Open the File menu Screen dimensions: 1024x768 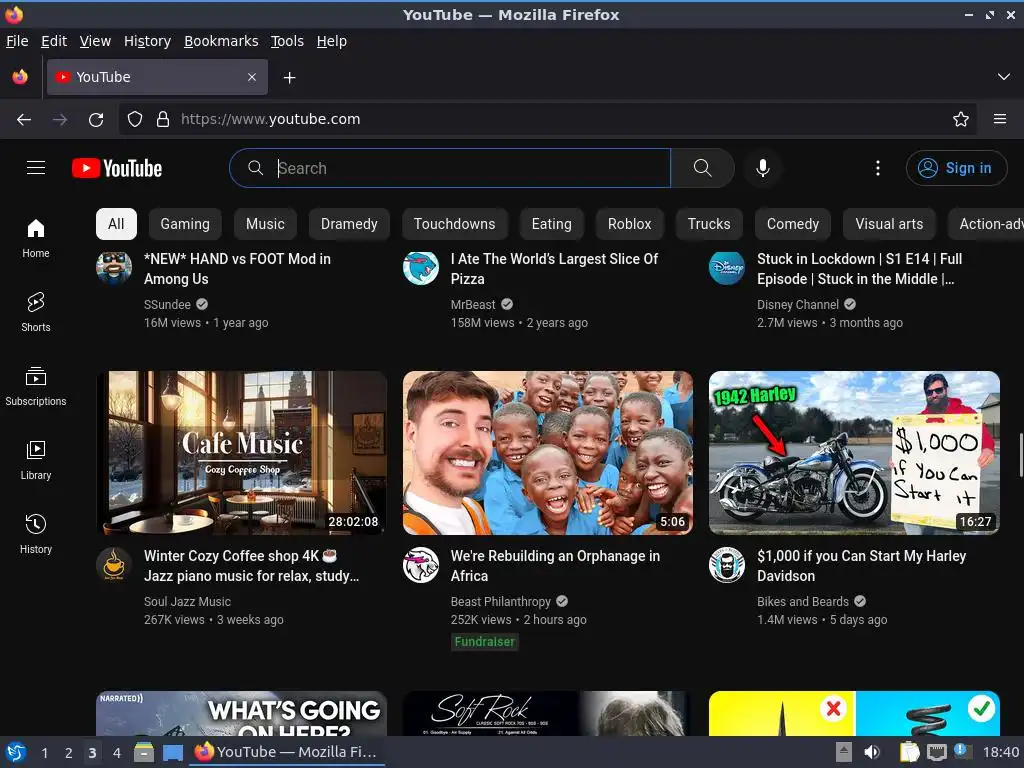17,41
